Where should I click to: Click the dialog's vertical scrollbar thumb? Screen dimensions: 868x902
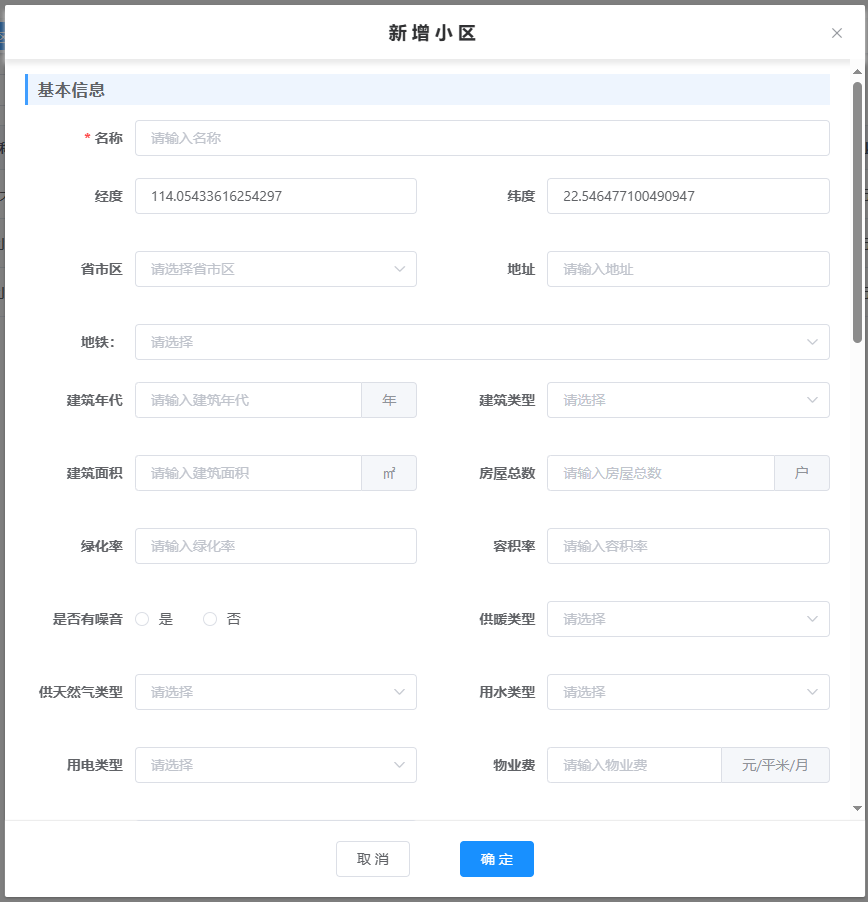(857, 210)
